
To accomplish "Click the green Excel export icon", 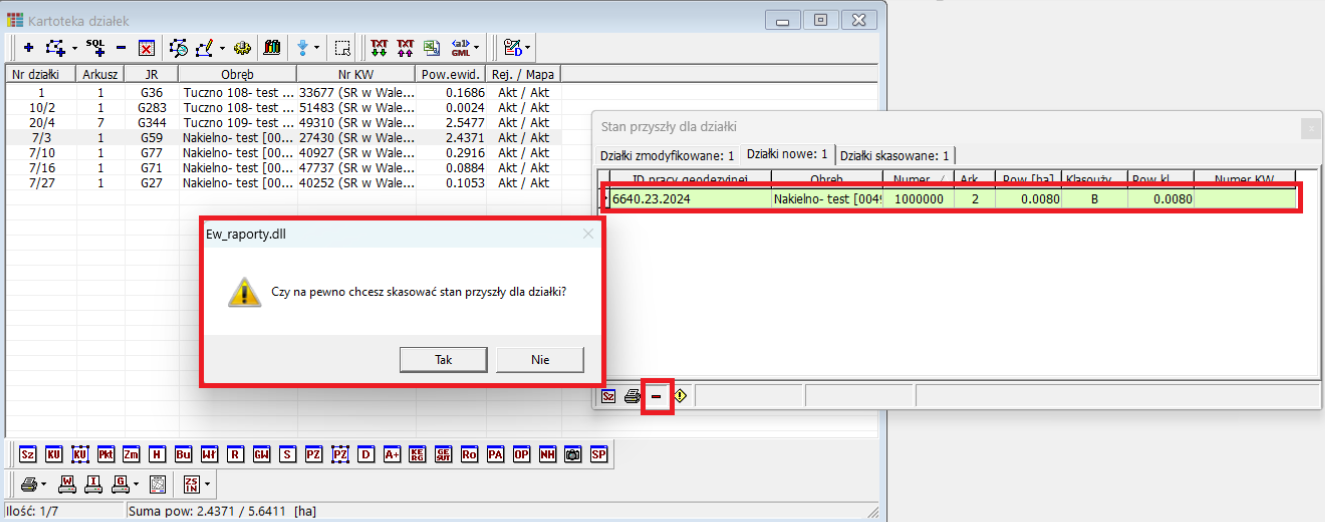I will (x=431, y=47).
